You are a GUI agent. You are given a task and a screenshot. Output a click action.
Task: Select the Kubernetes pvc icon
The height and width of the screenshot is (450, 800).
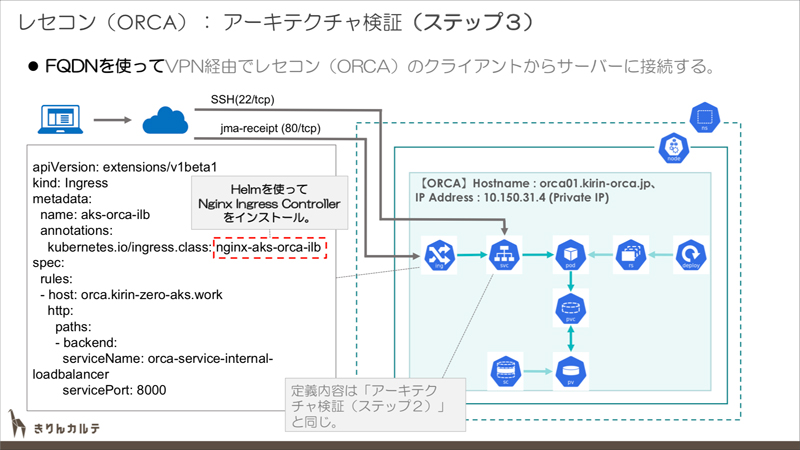(570, 308)
